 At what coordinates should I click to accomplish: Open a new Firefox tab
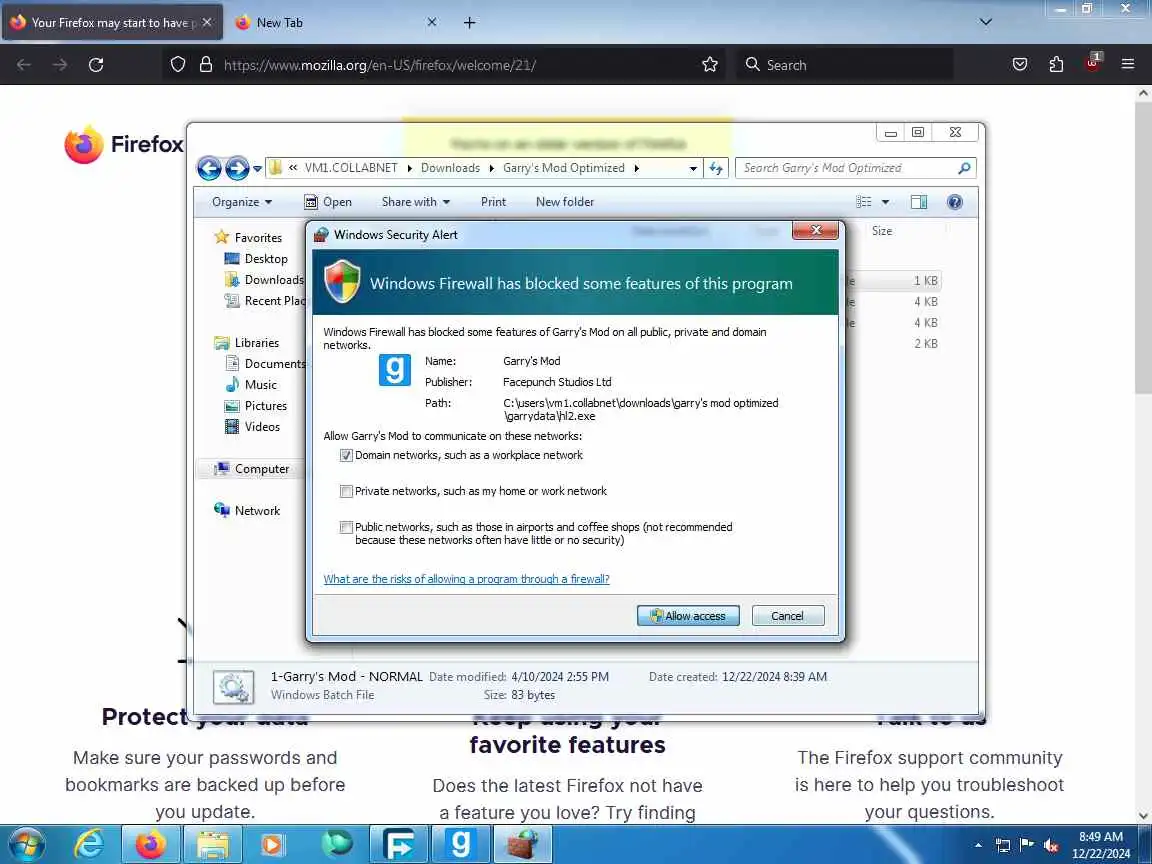click(x=469, y=23)
